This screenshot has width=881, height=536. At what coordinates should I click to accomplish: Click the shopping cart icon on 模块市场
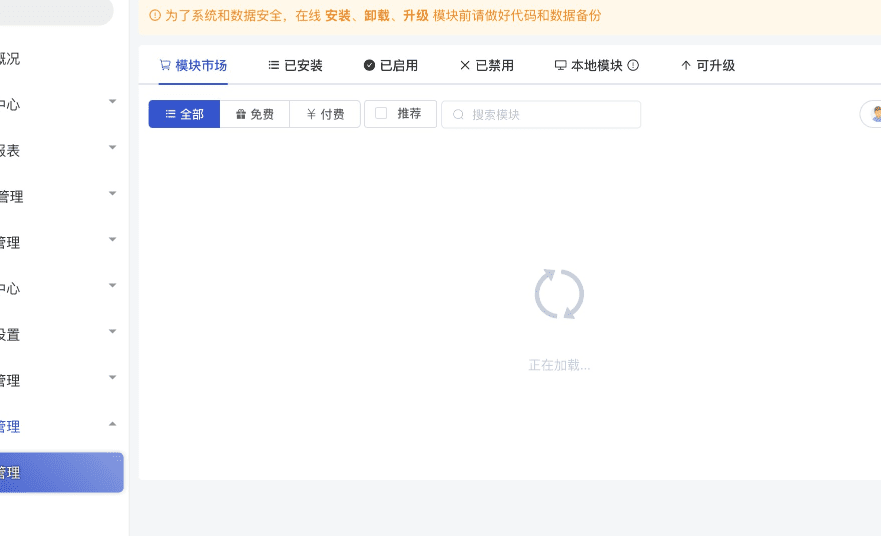click(165, 65)
